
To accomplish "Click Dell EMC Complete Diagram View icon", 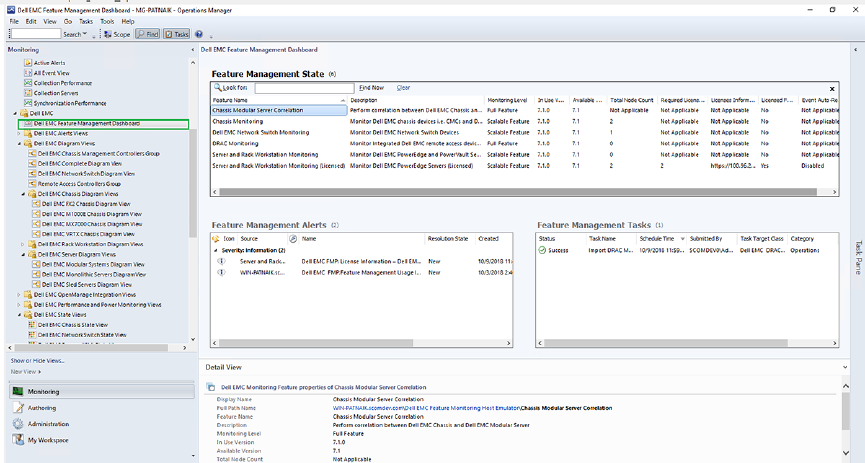I will pyautogui.click(x=32, y=163).
